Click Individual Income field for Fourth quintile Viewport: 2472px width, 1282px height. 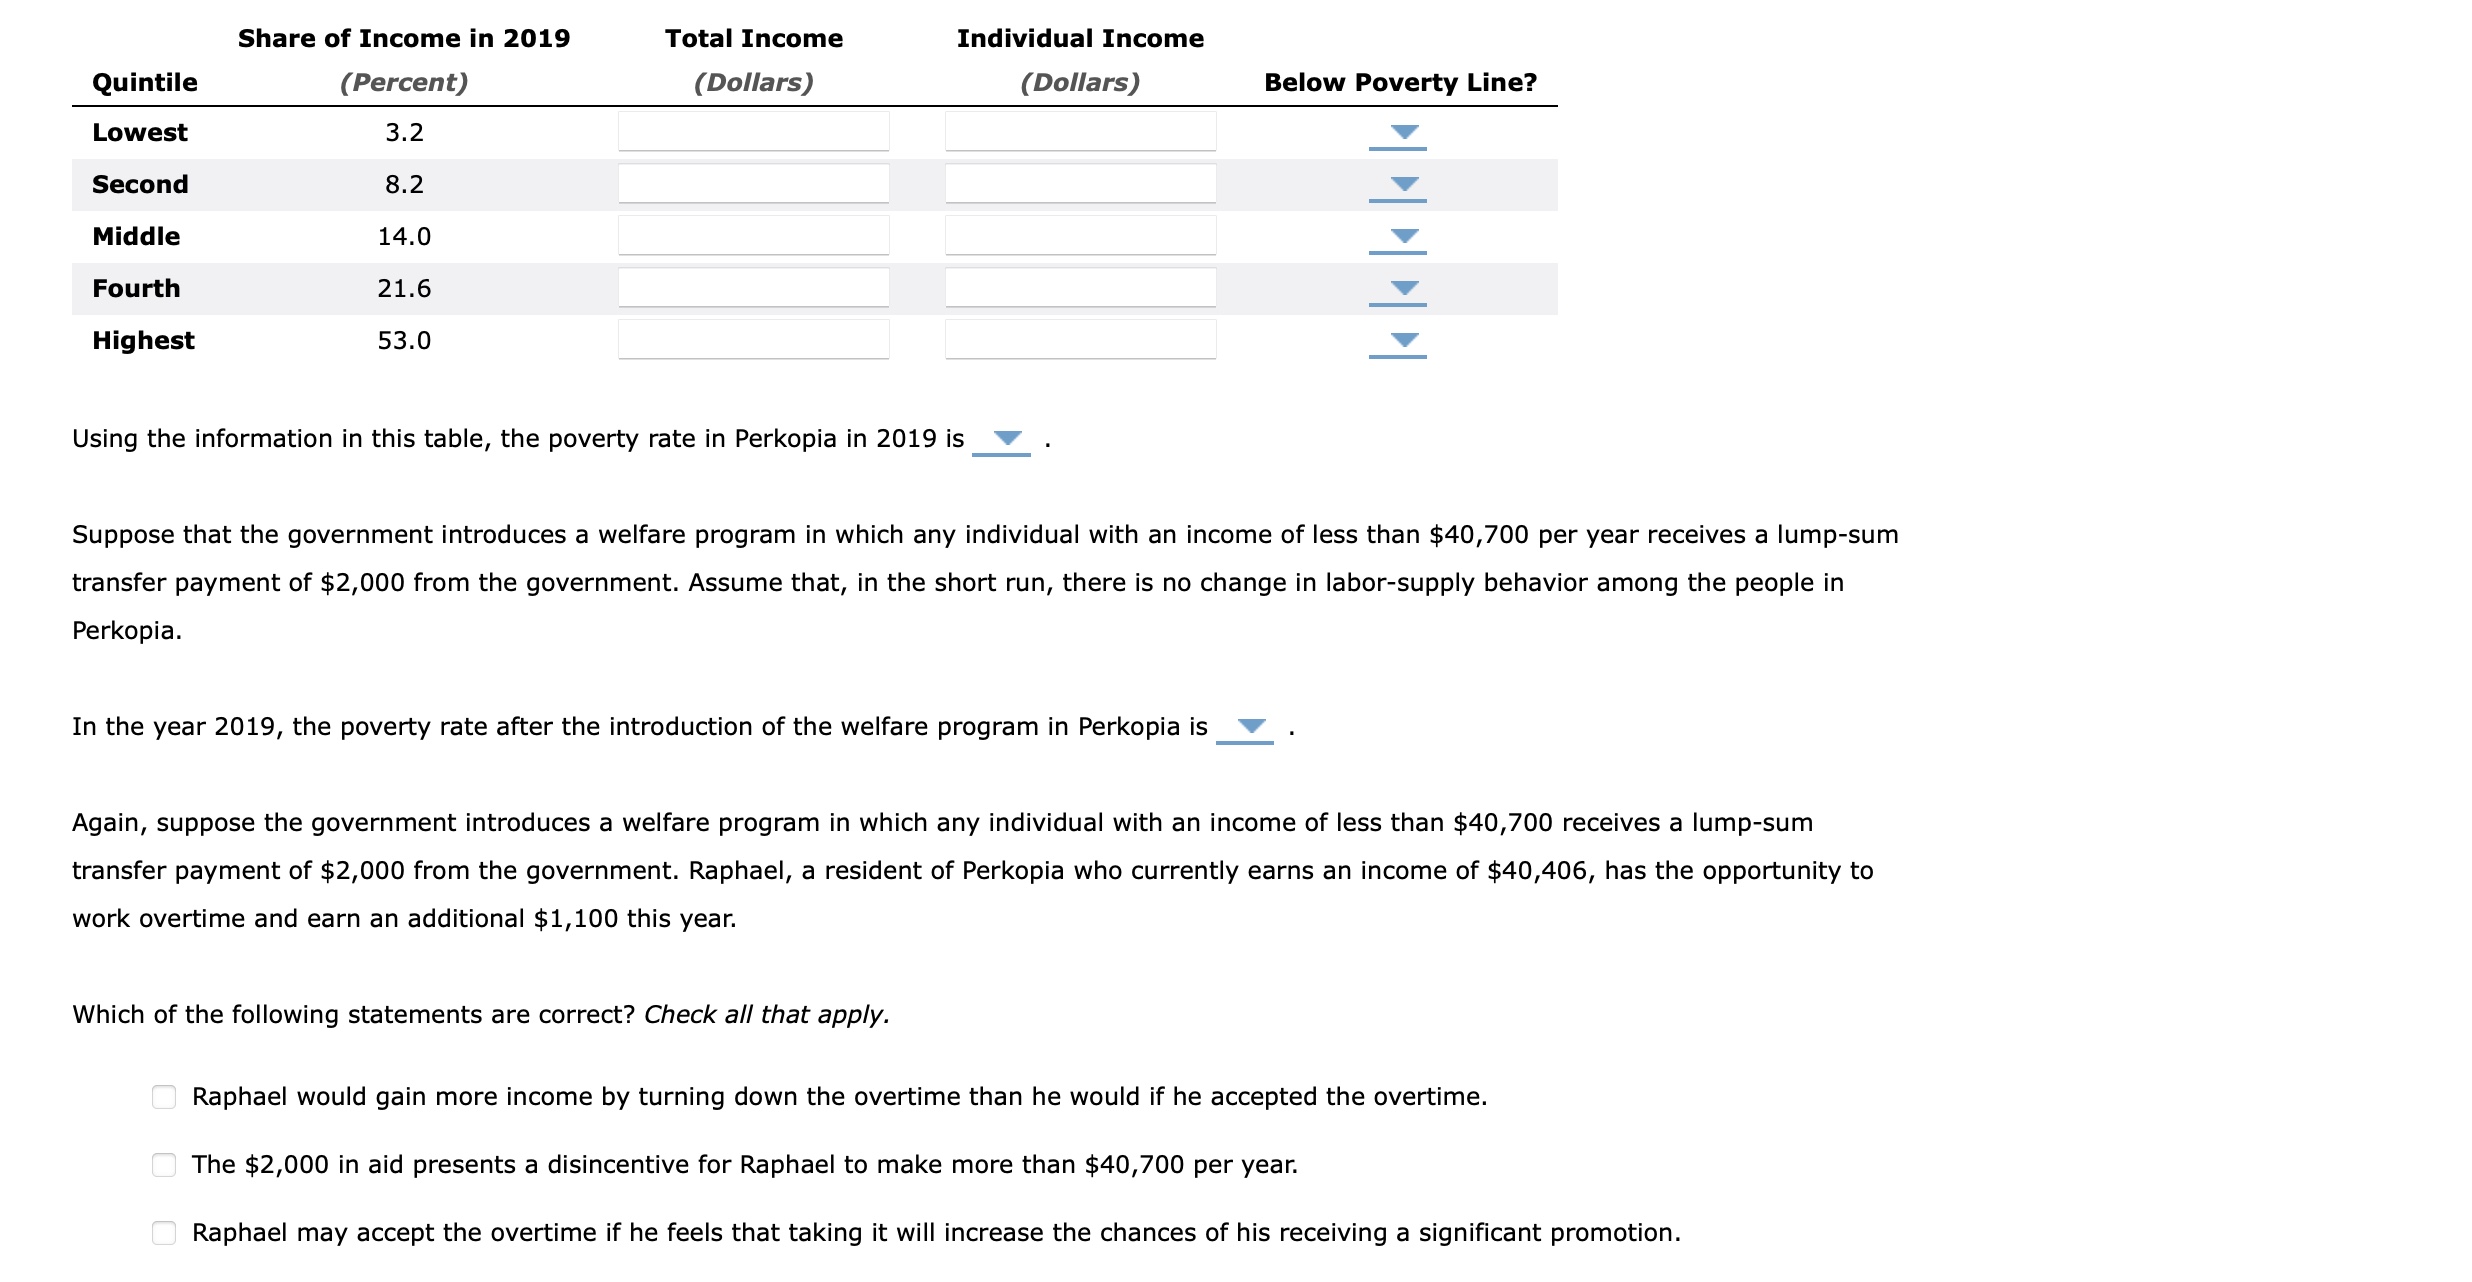pyautogui.click(x=1081, y=287)
